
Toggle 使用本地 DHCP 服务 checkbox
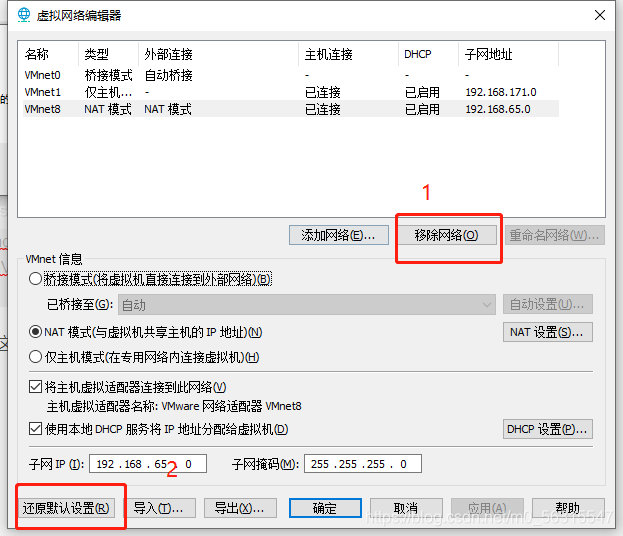coord(35,429)
